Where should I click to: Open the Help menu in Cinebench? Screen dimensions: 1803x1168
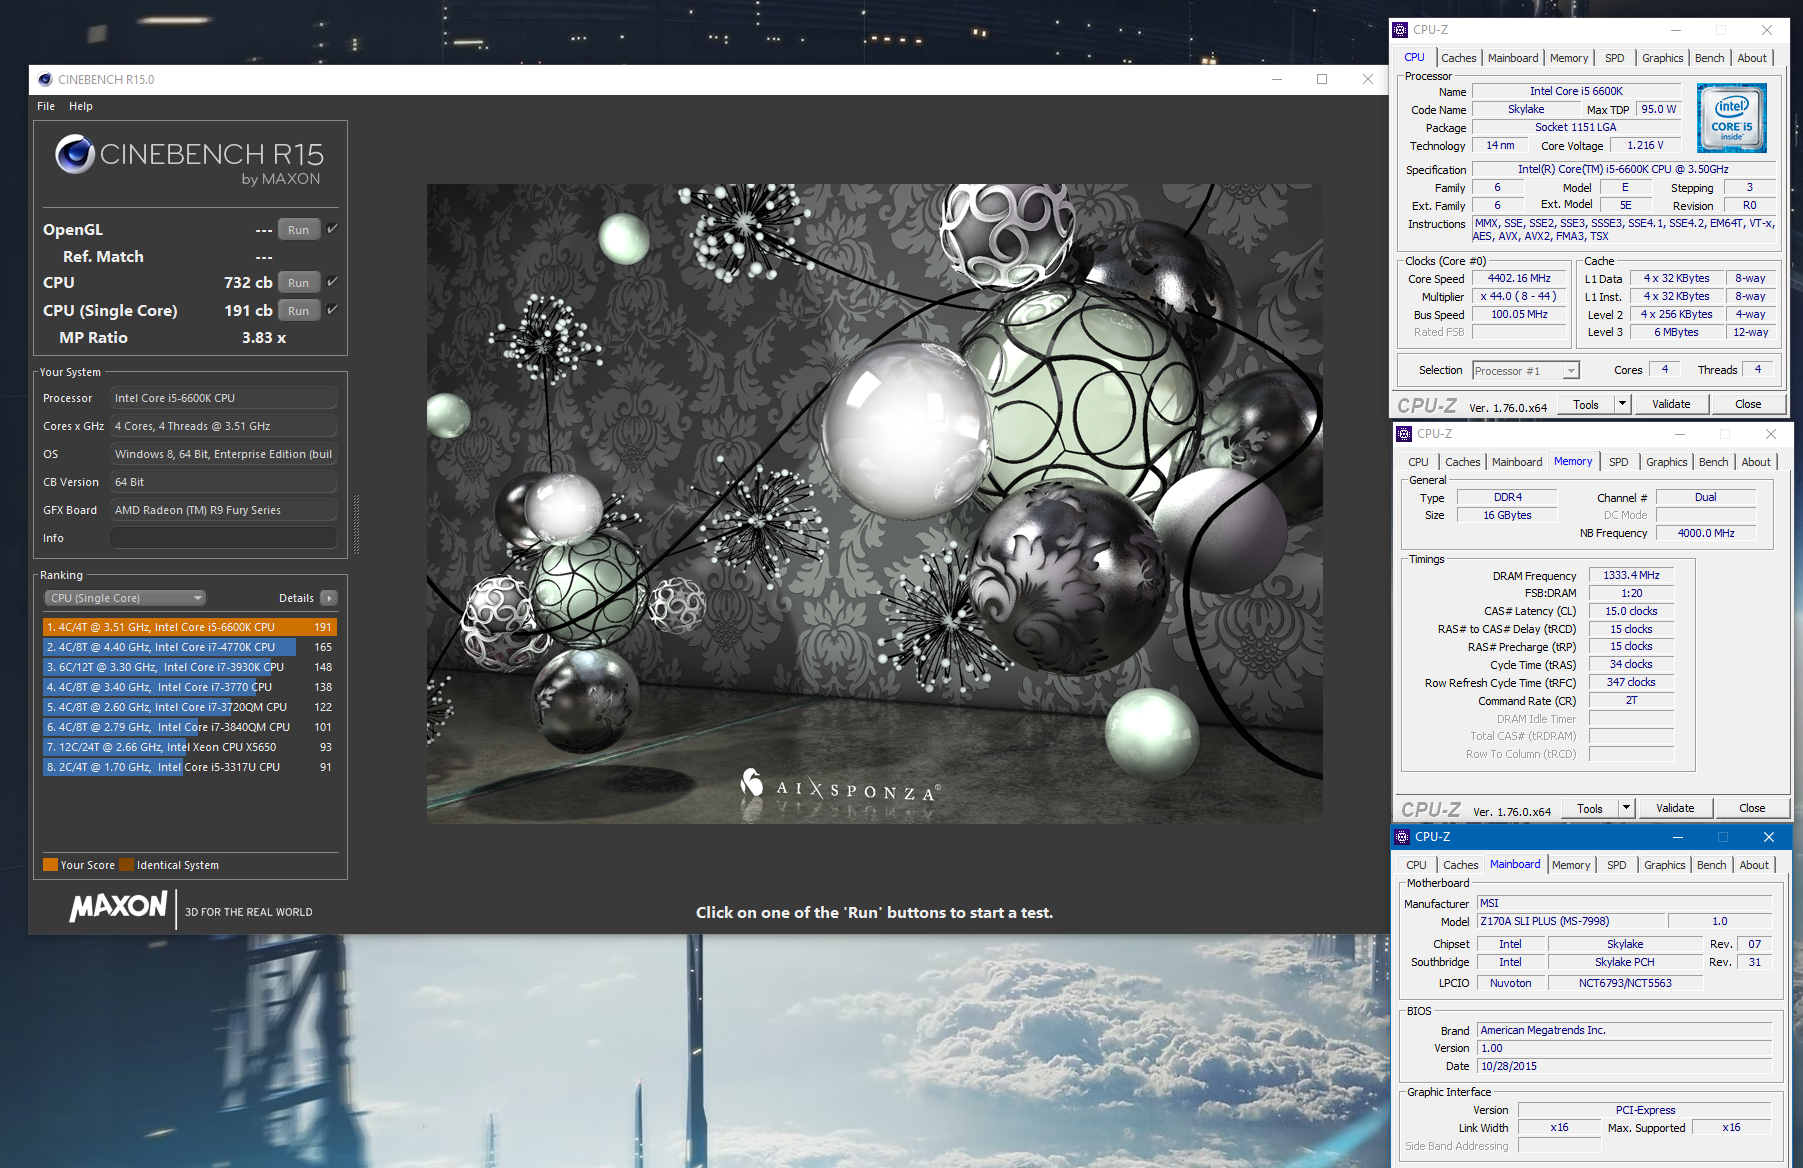coord(81,106)
